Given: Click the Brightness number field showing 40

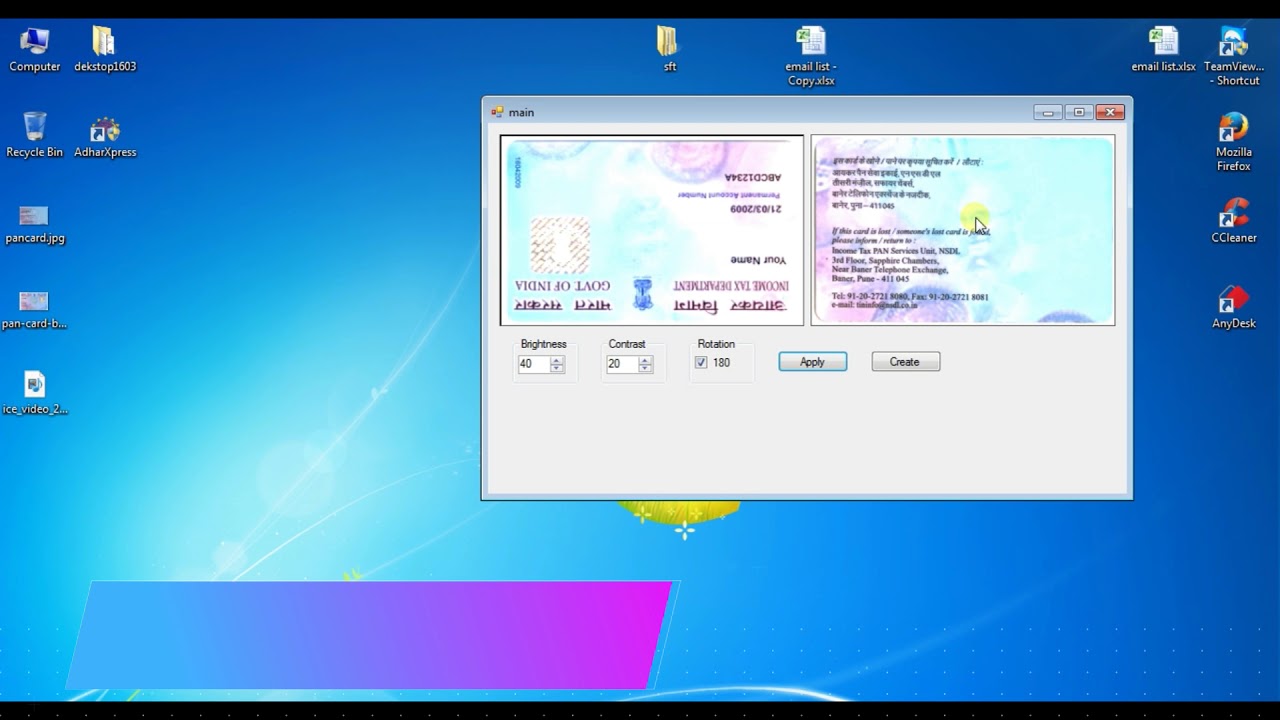Looking at the screenshot, I should (x=533, y=364).
